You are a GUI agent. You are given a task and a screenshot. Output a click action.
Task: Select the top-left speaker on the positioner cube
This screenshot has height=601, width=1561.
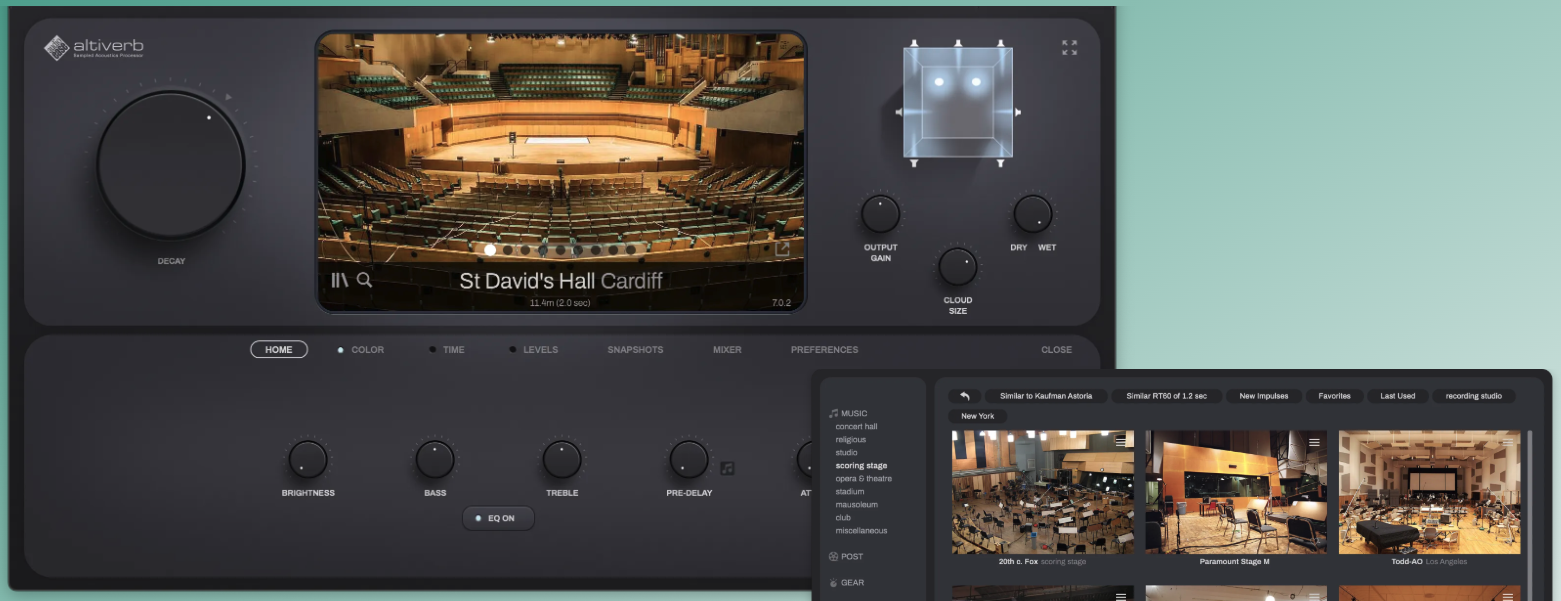click(913, 44)
